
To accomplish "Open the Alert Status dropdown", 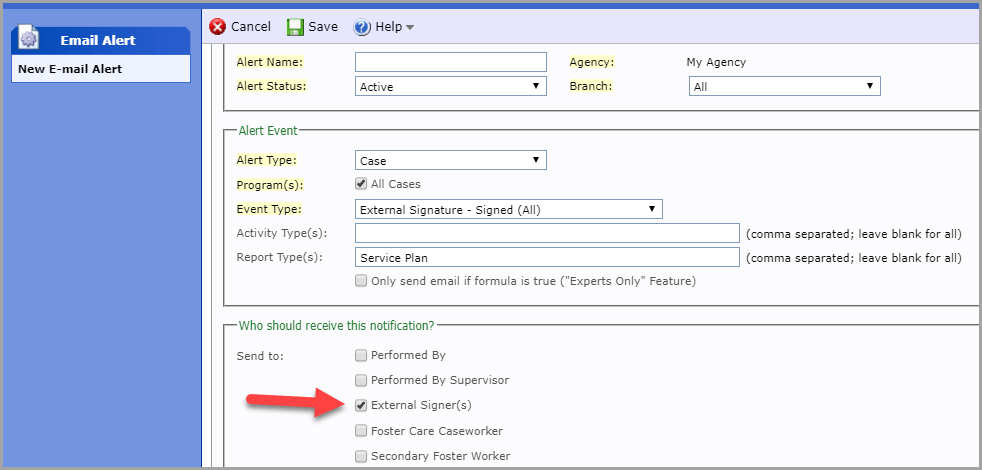I will [x=451, y=86].
